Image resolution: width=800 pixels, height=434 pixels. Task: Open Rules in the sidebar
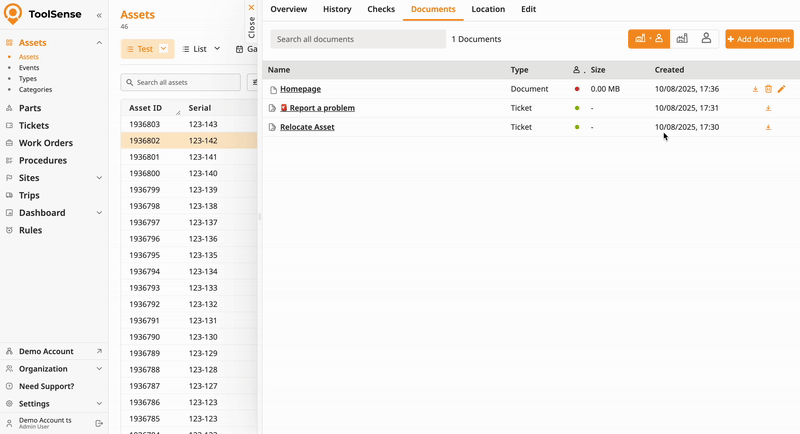(x=30, y=230)
